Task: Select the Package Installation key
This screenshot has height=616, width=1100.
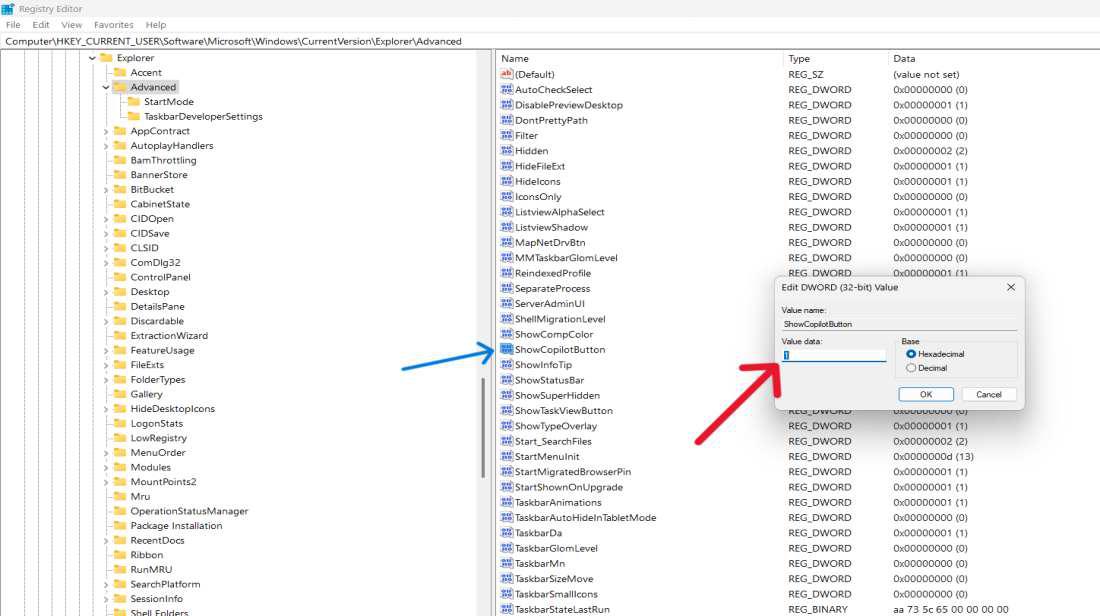Action: 176,526
